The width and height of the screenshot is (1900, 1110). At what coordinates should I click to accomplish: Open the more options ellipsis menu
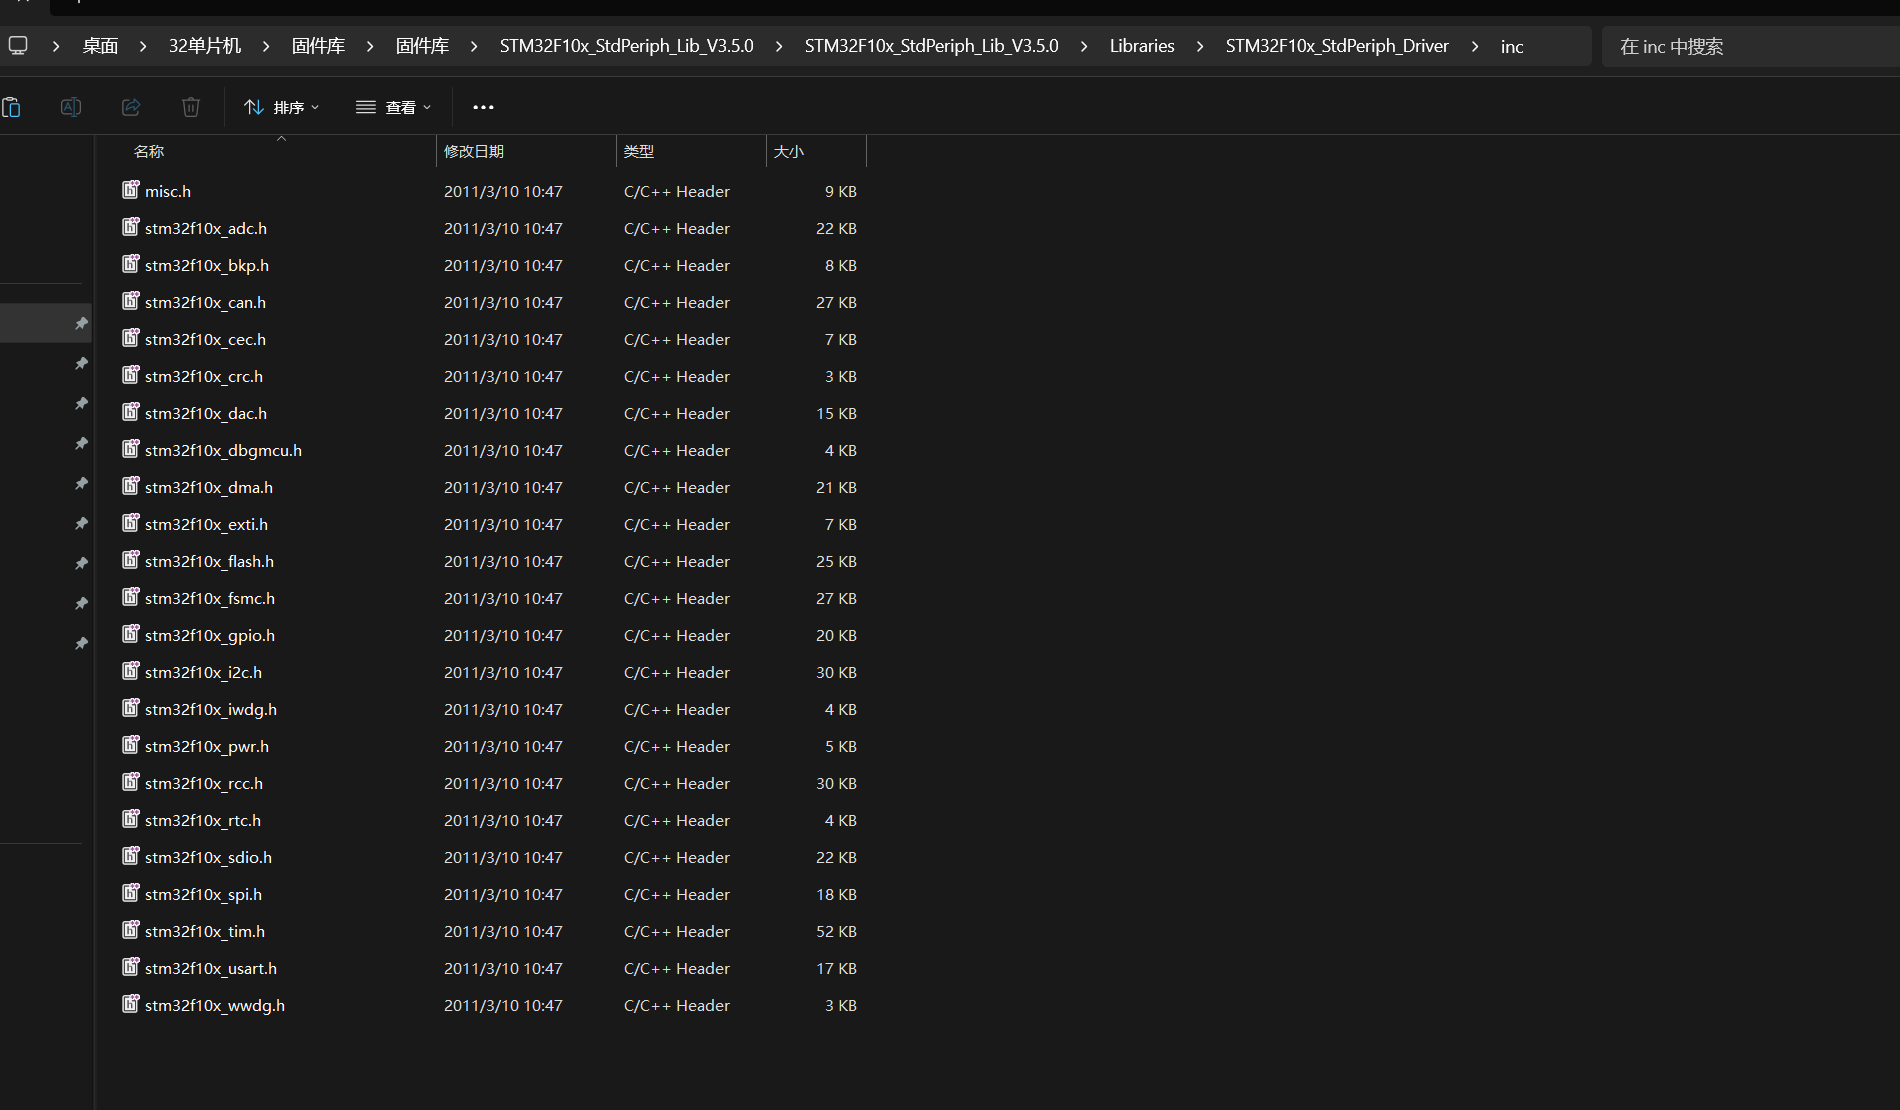[x=483, y=107]
